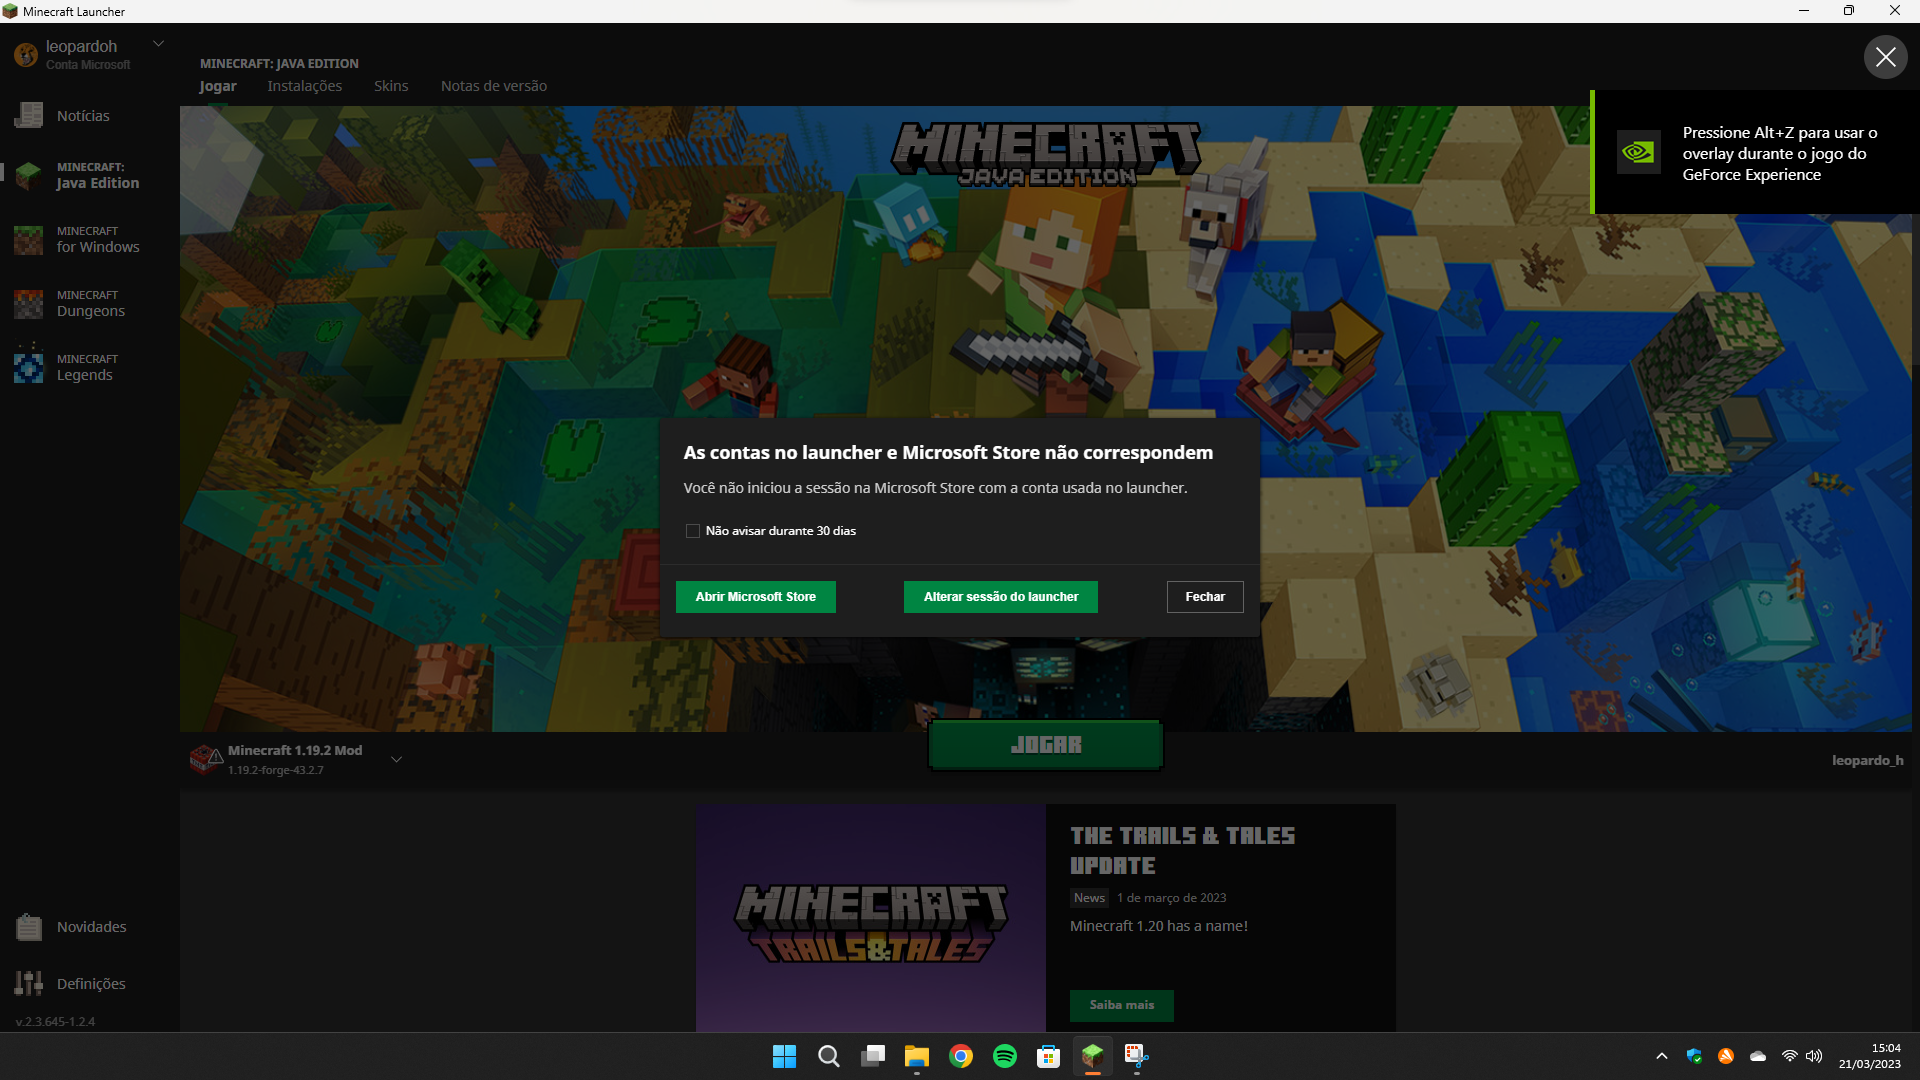
Task: Expand the Minecraft 1.19.2 Mod installation selector
Action: (396, 760)
